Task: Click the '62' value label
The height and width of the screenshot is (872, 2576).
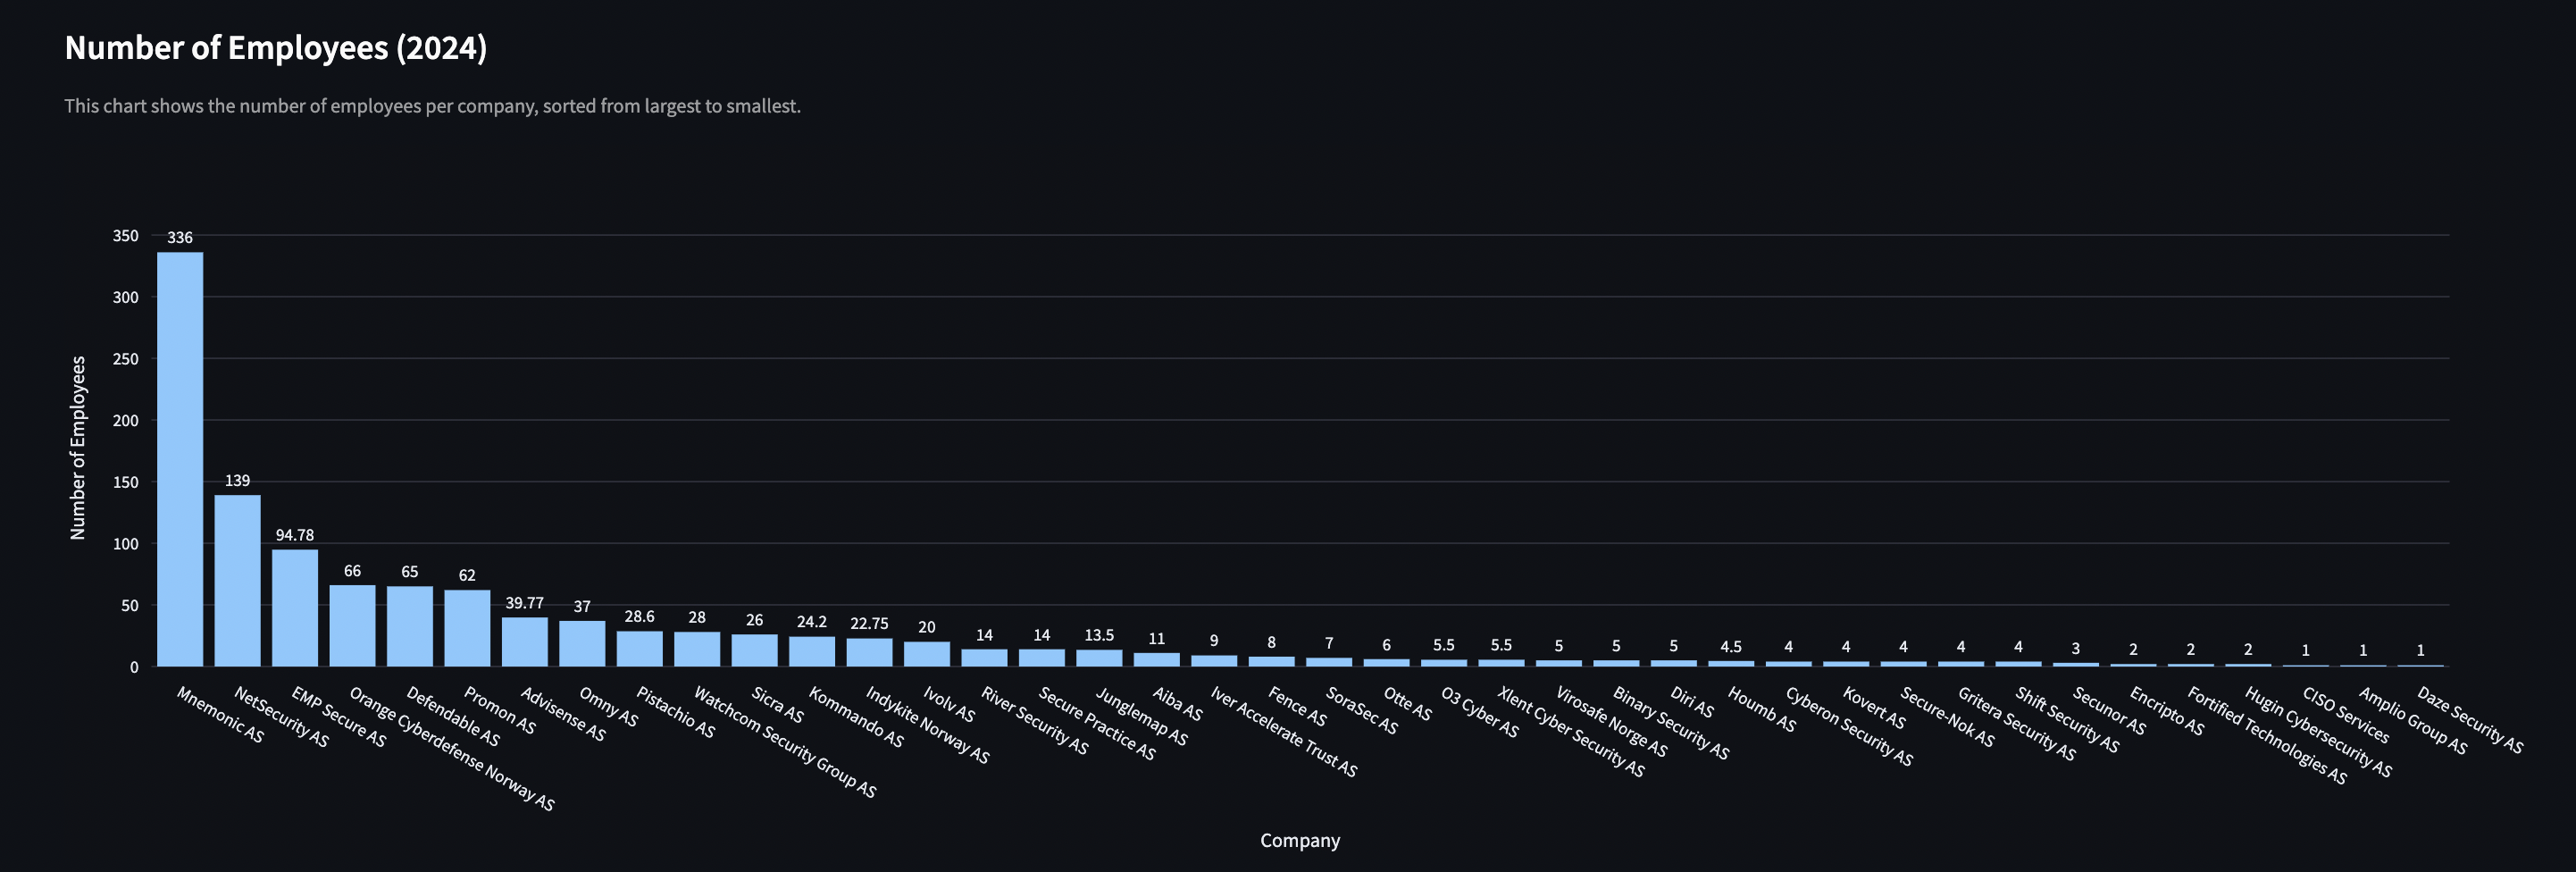Action: point(467,575)
